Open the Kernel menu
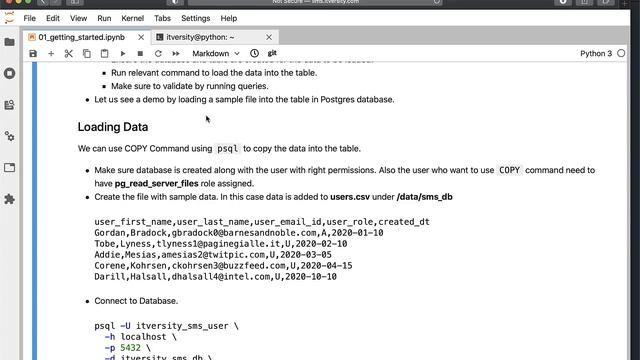The height and width of the screenshot is (360, 640). pos(133,18)
